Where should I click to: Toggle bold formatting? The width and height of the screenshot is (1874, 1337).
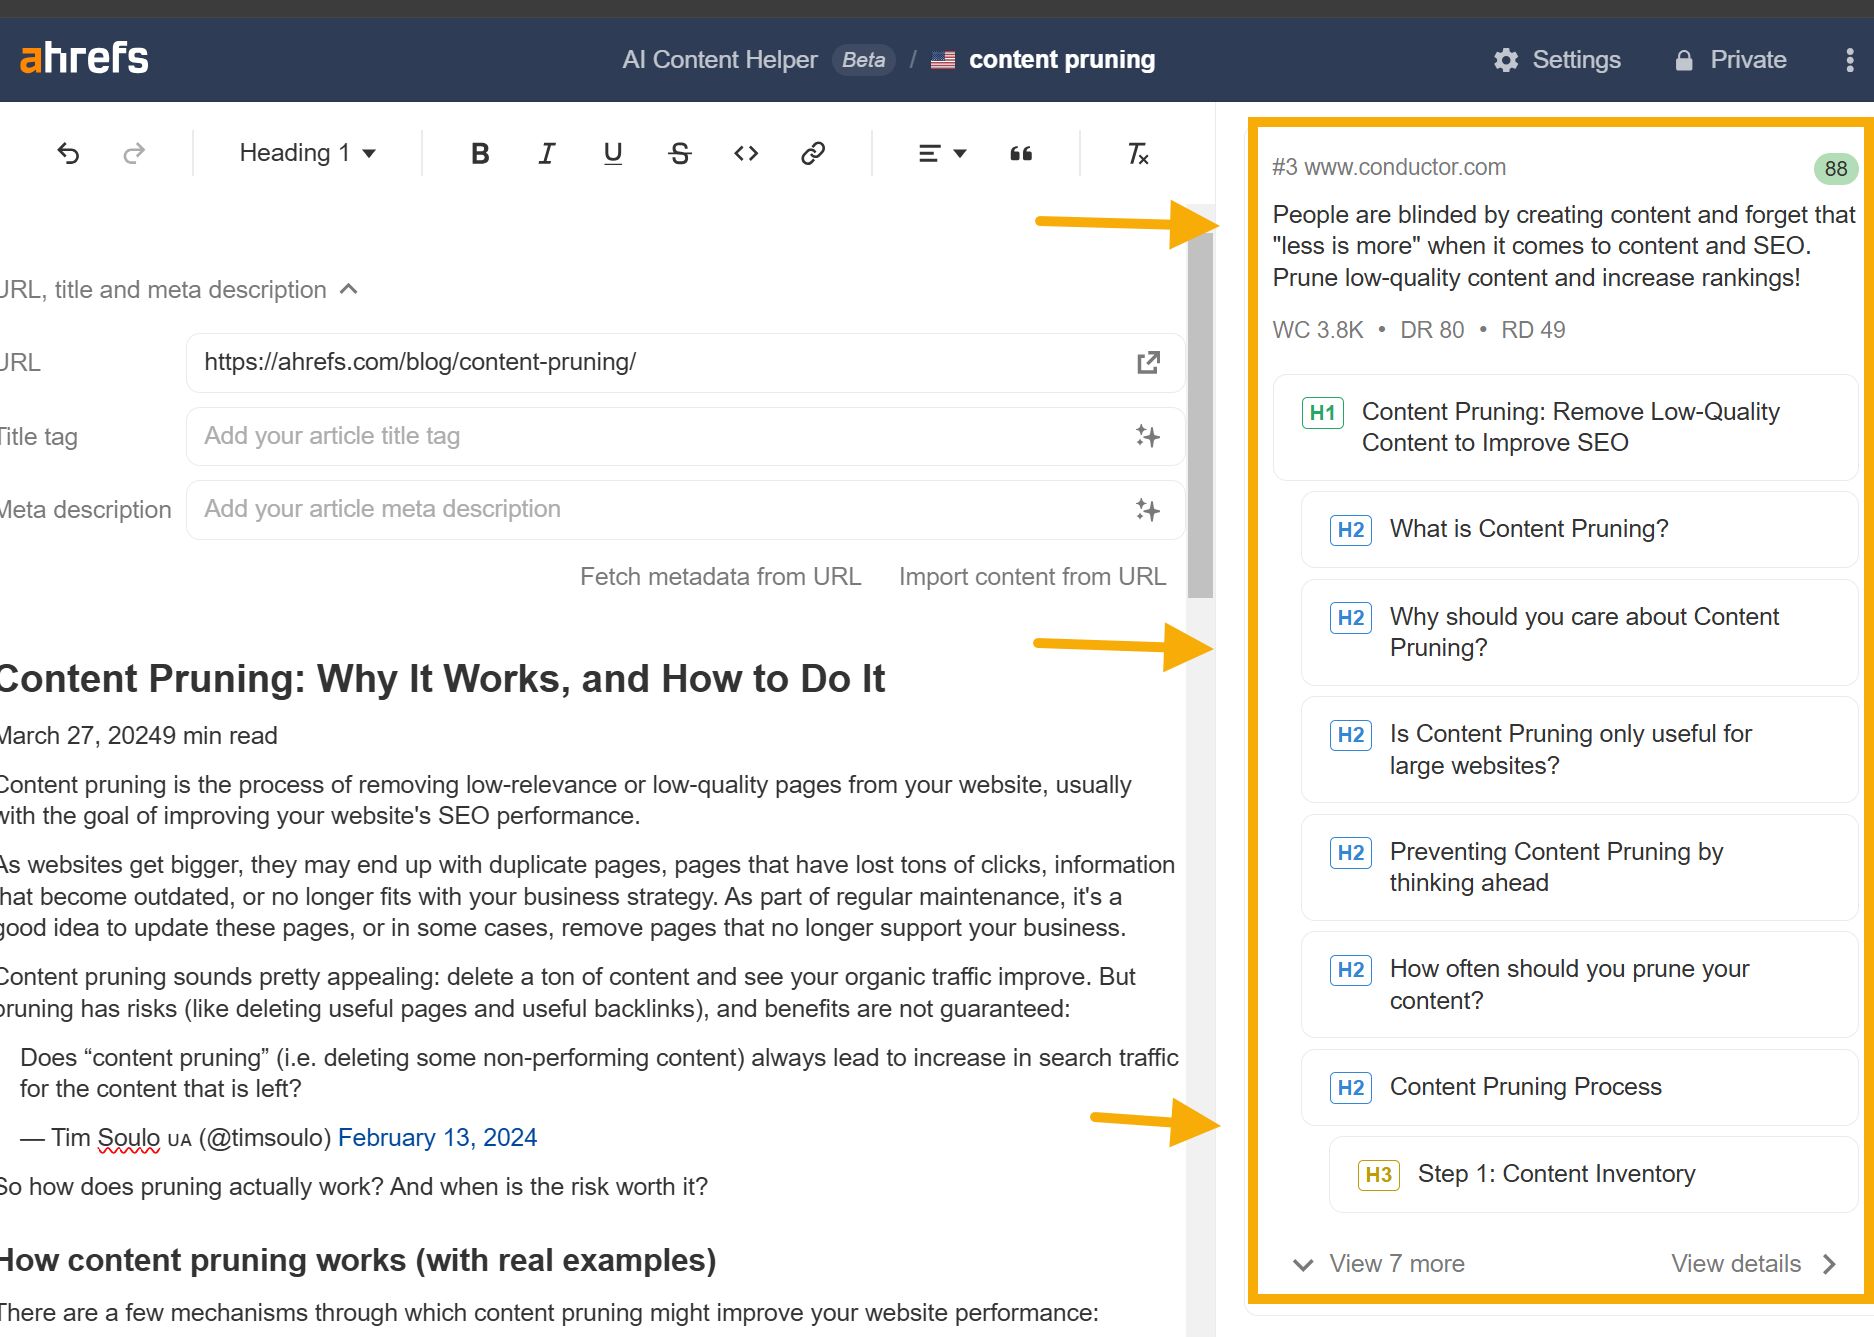coord(480,153)
